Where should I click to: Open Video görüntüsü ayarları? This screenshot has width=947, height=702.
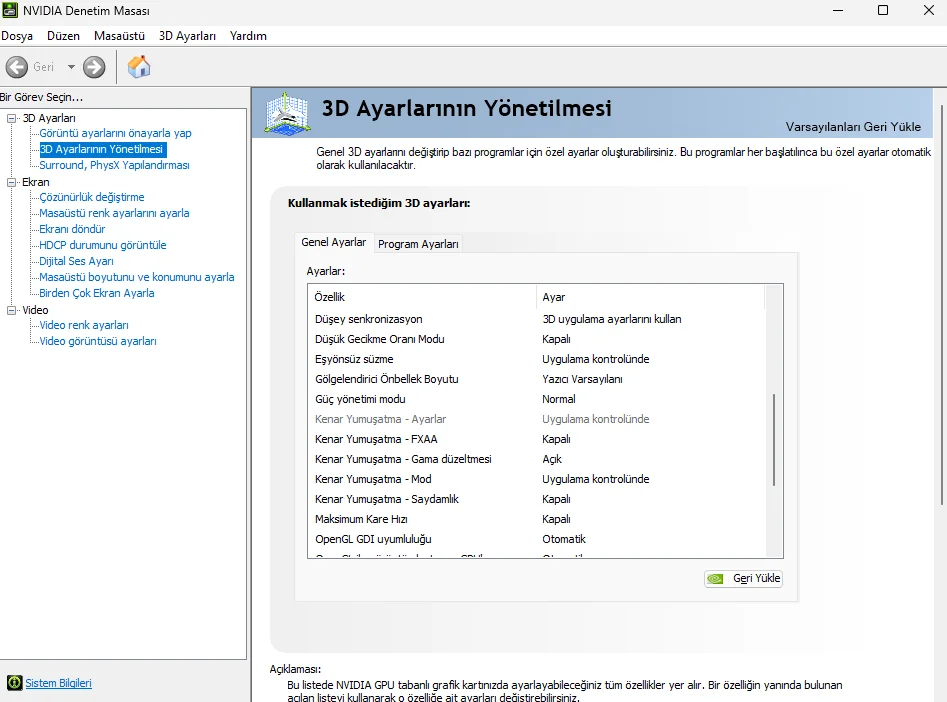tap(98, 341)
